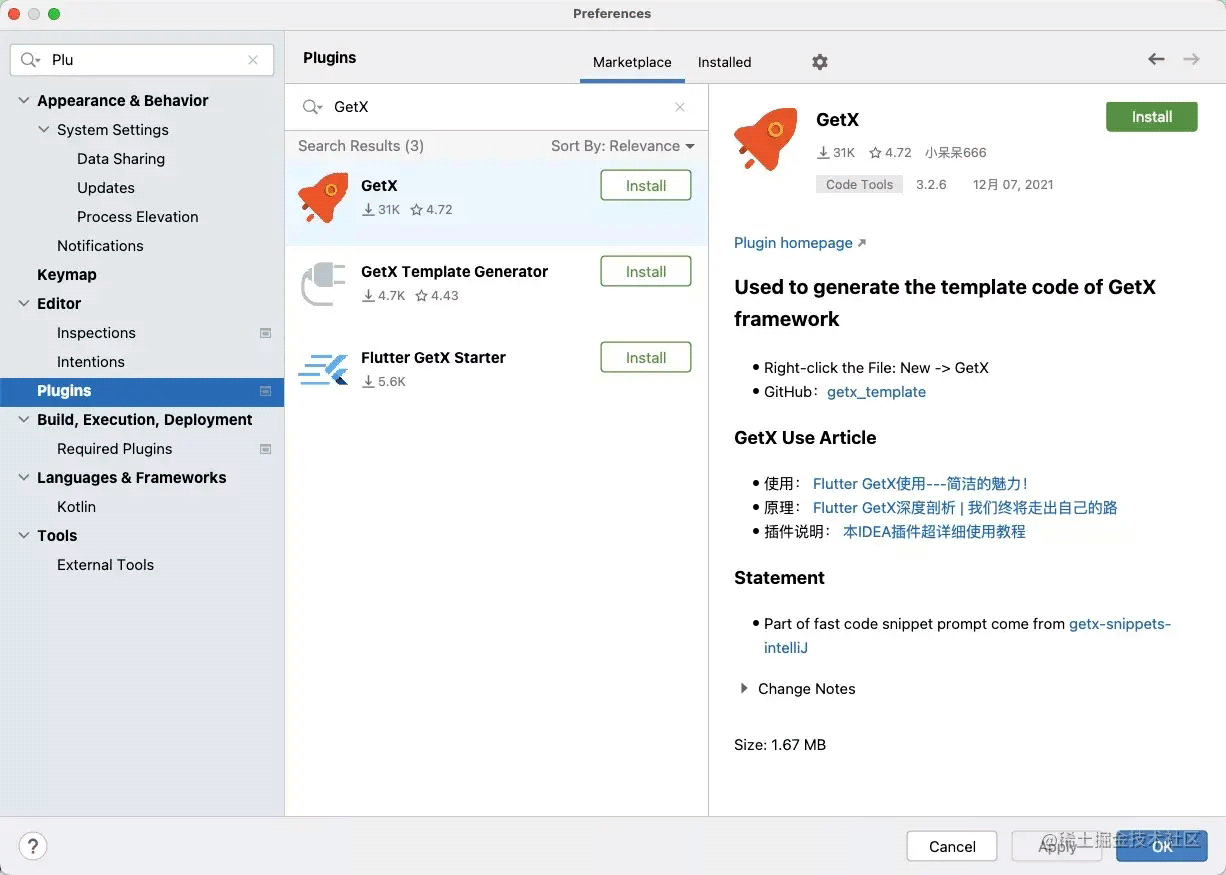This screenshot has width=1226, height=875.
Task: Click the Search Results (3) label
Action: coord(361,146)
